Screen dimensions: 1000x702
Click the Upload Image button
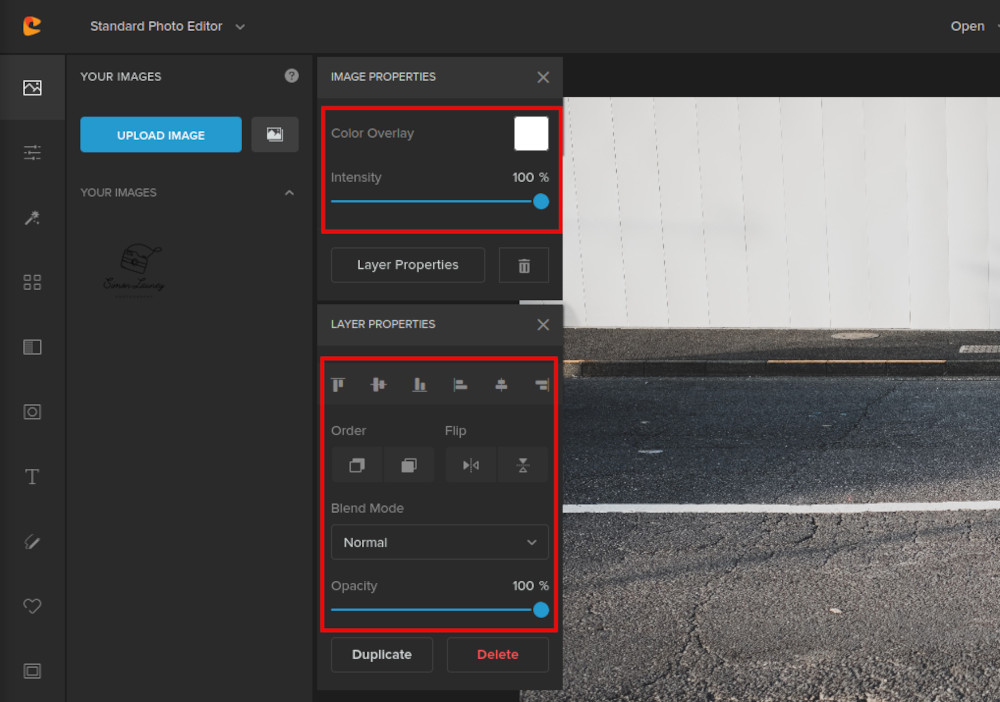(160, 134)
